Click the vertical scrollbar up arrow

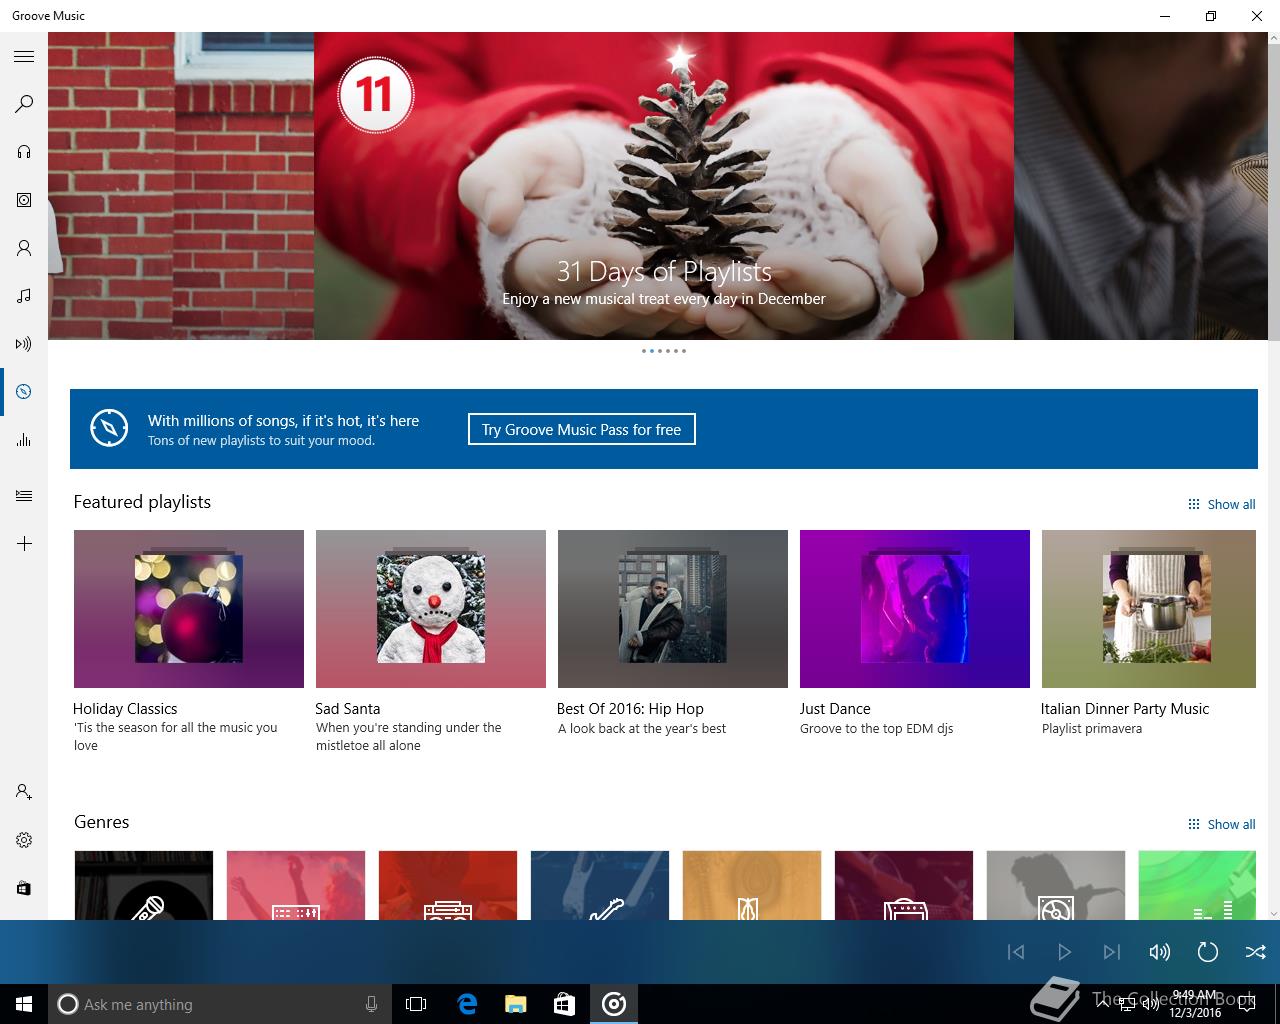[x=1274, y=39]
